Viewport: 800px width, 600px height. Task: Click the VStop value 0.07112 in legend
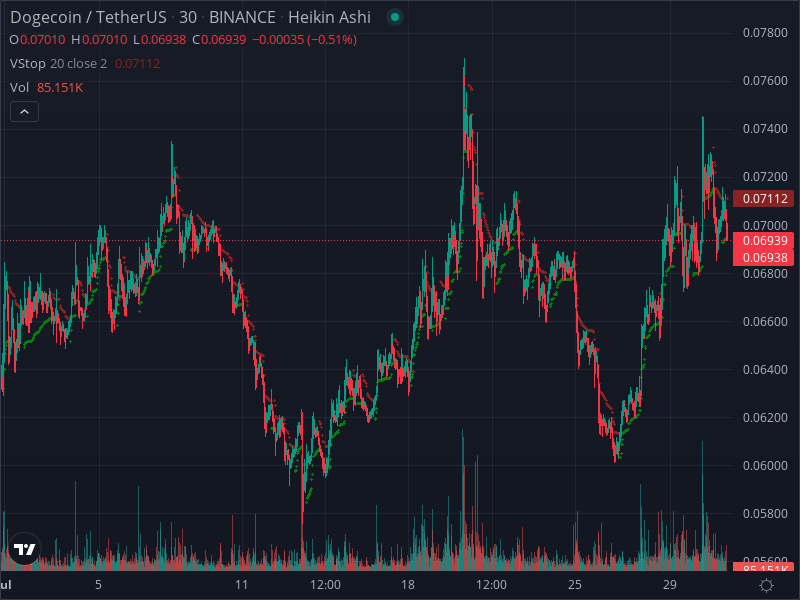click(137, 64)
